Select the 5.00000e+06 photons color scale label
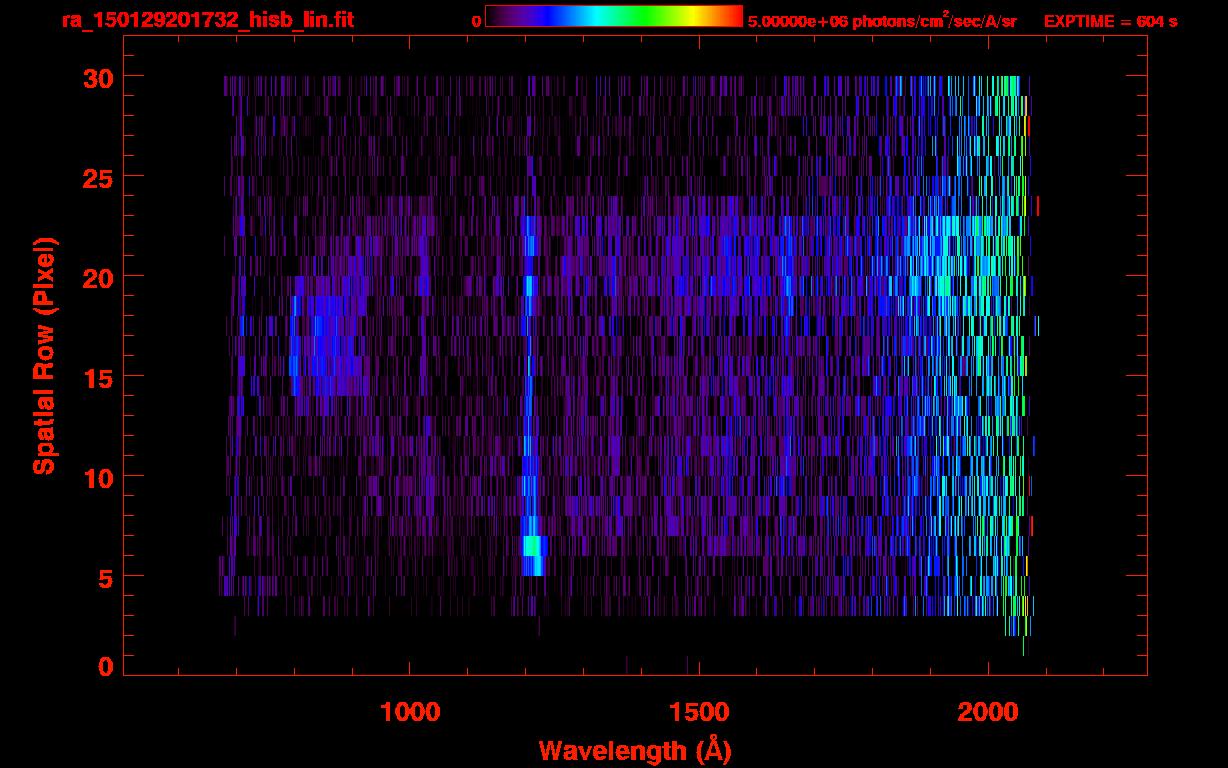 882,21
